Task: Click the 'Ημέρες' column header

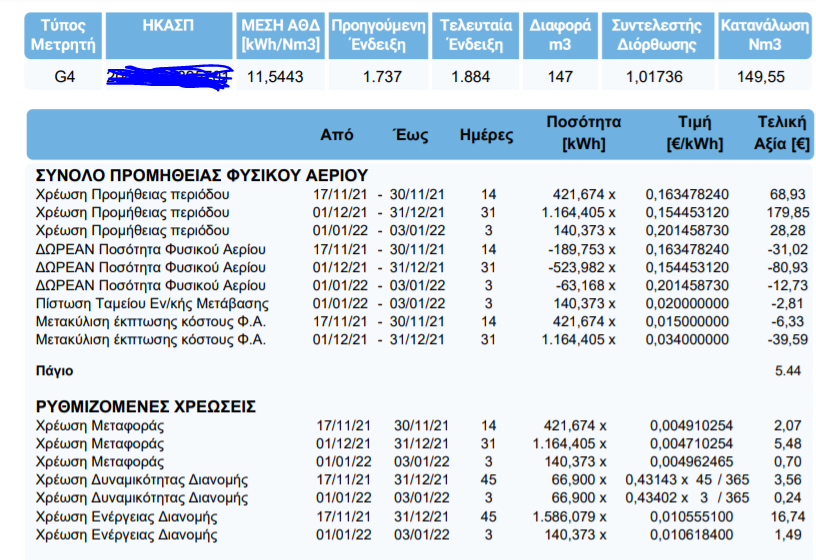Action: [486, 135]
